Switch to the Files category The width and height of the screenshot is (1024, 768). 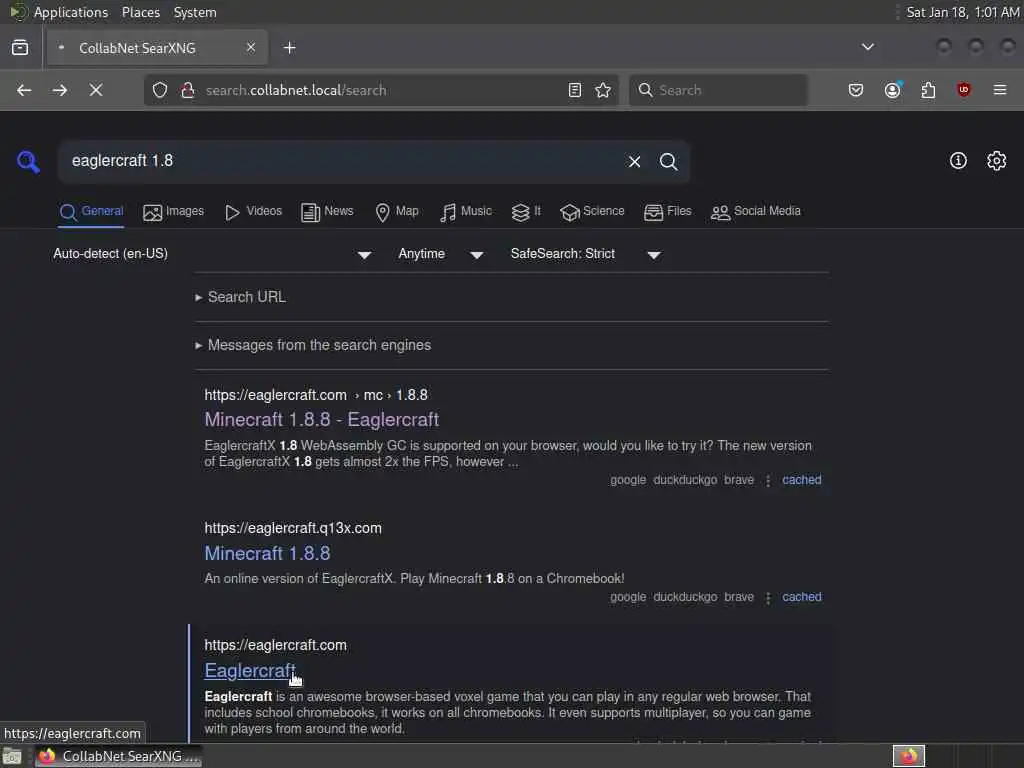[x=667, y=212]
